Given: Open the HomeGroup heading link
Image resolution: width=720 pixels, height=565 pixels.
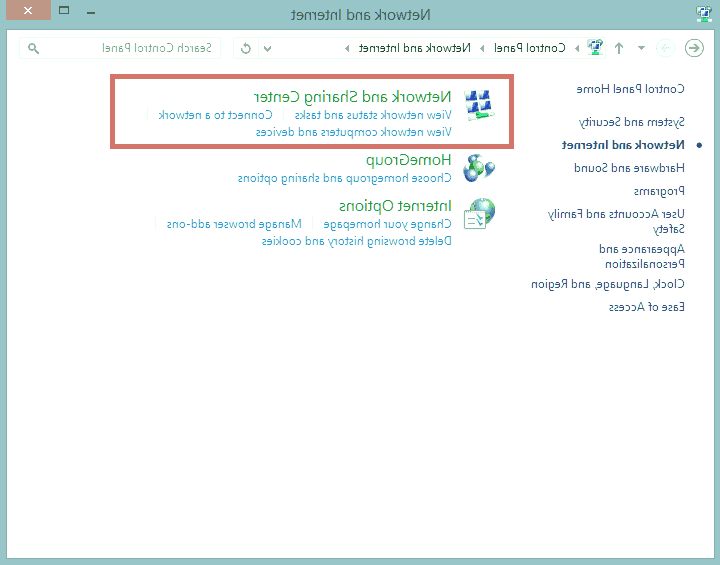Looking at the screenshot, I should click(x=409, y=160).
